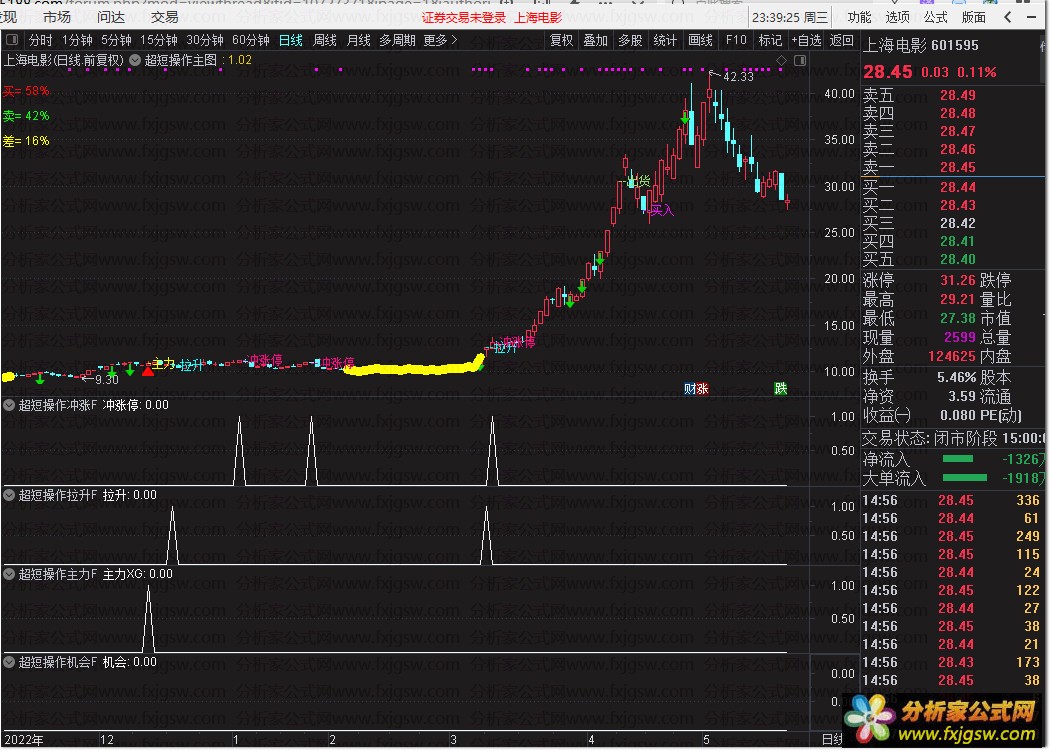Click the 2022年 timeline label
Image resolution: width=1052 pixels, height=751 pixels.
24,740
